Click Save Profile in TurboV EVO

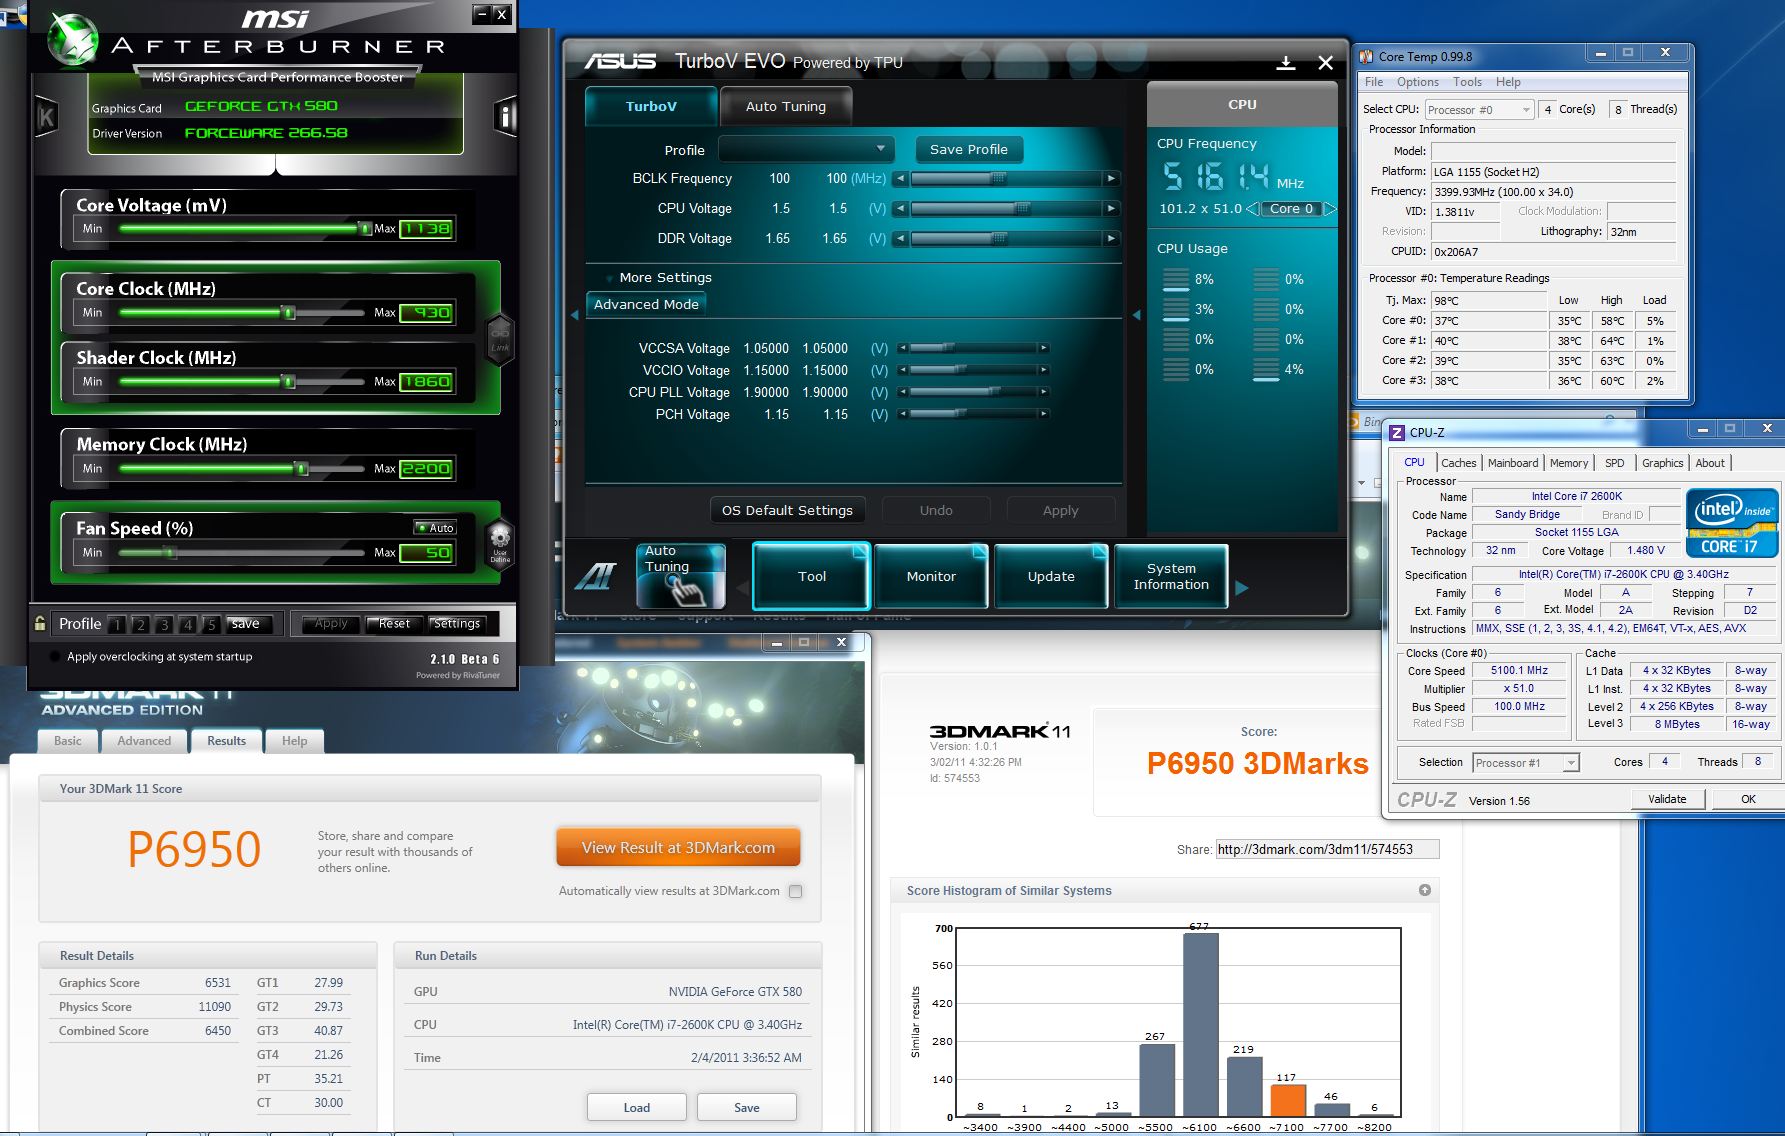click(x=969, y=149)
